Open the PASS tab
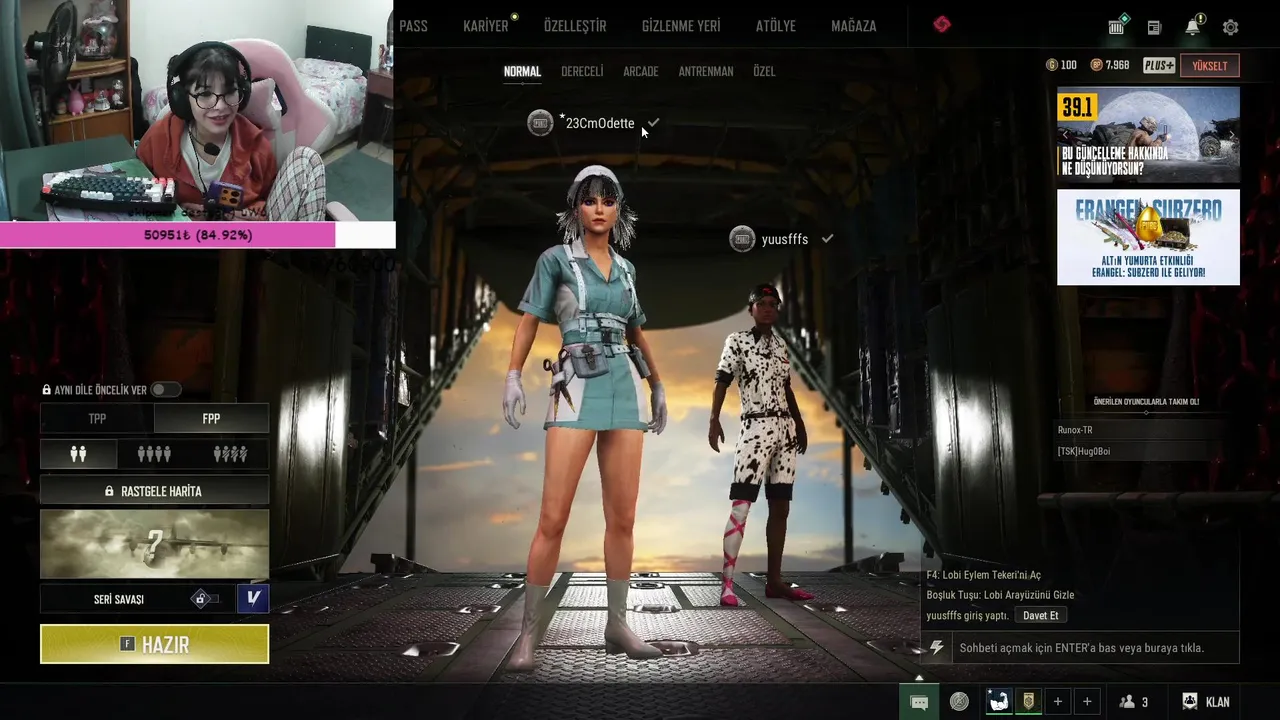 point(413,26)
